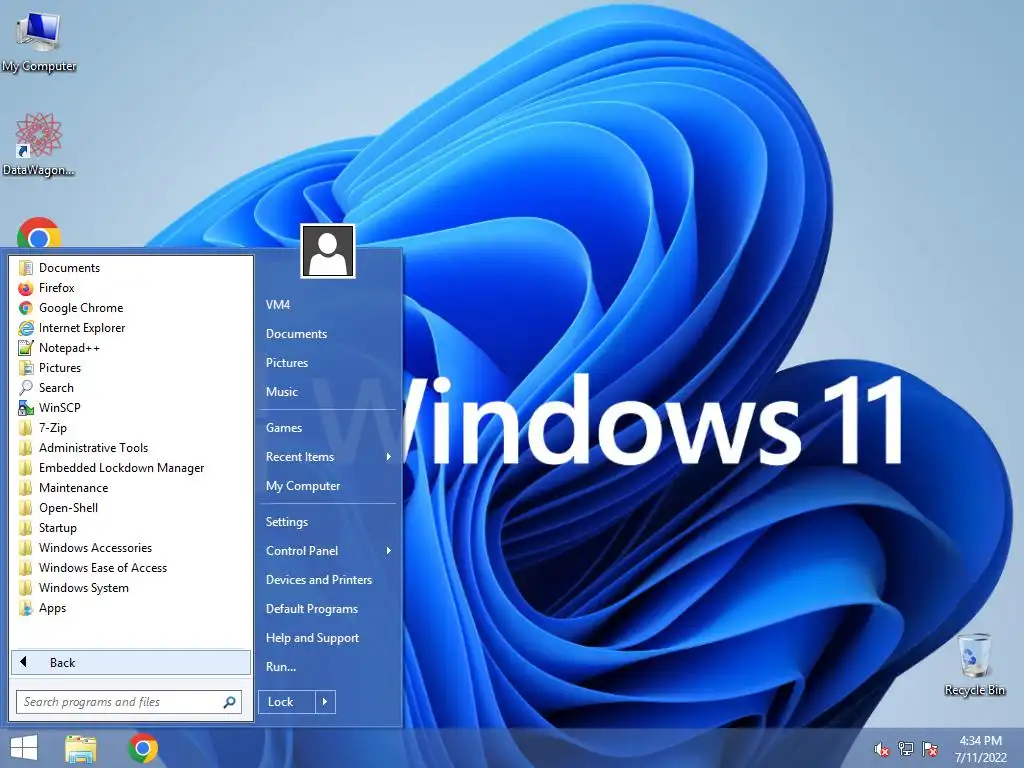Click the Internet Explorer icon in list

[x=25, y=328]
